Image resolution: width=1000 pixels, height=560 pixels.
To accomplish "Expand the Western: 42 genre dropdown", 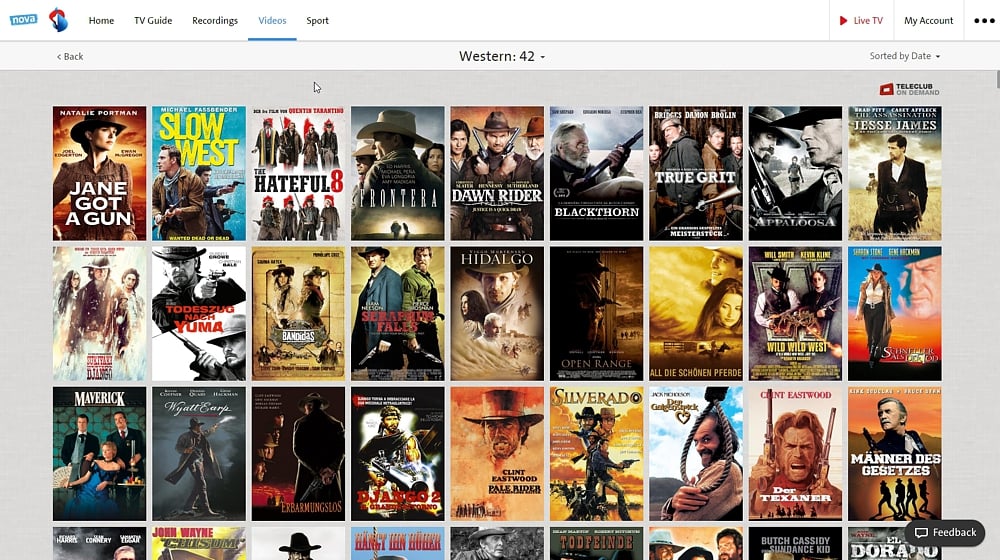I will (502, 56).
